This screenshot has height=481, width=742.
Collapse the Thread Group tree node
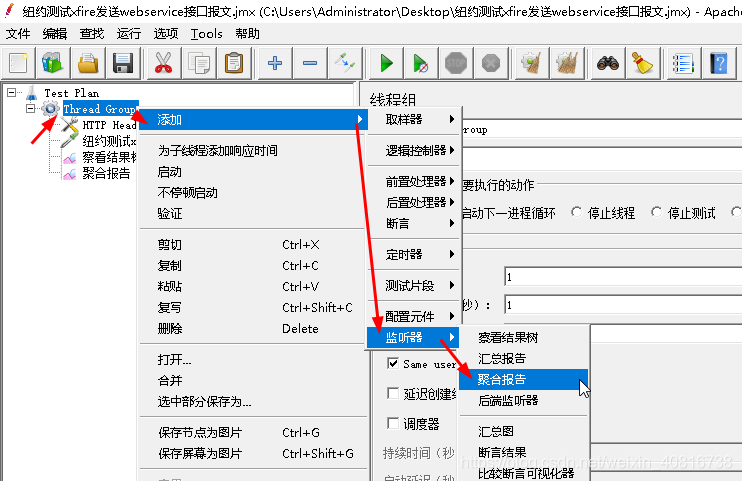[30, 109]
